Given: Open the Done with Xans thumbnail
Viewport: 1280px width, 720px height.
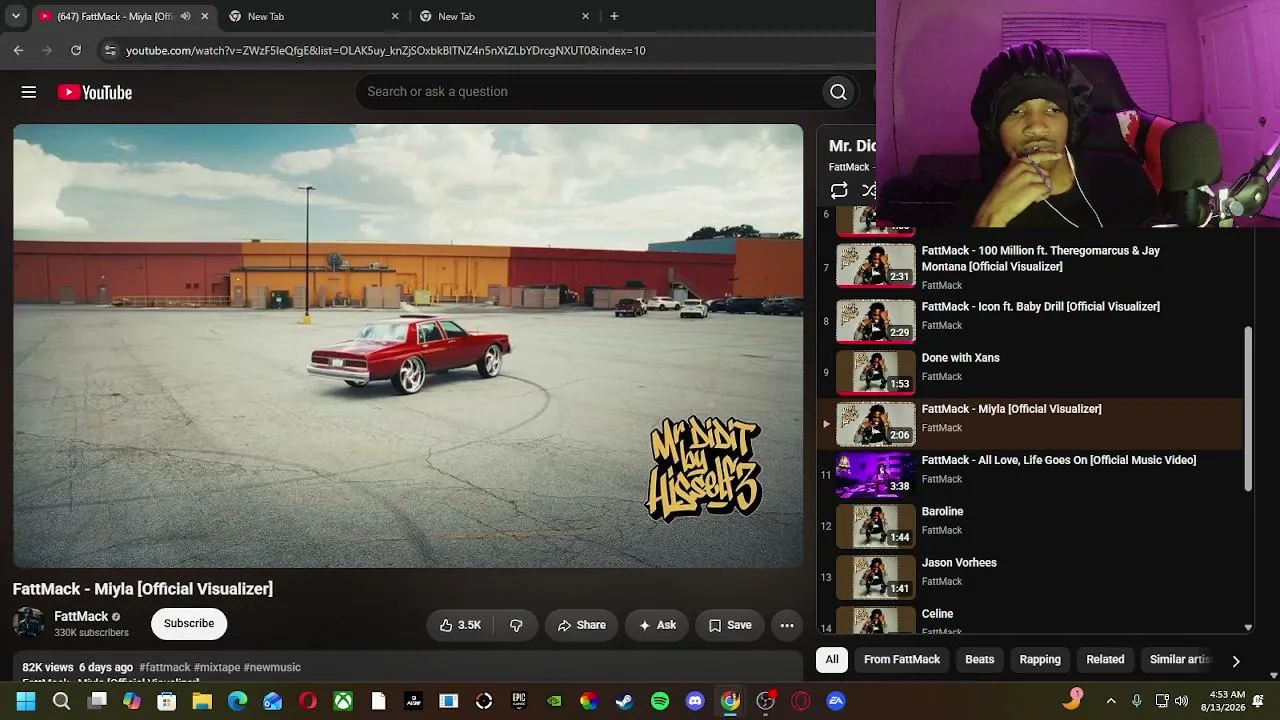Looking at the screenshot, I should pyautogui.click(x=876, y=372).
